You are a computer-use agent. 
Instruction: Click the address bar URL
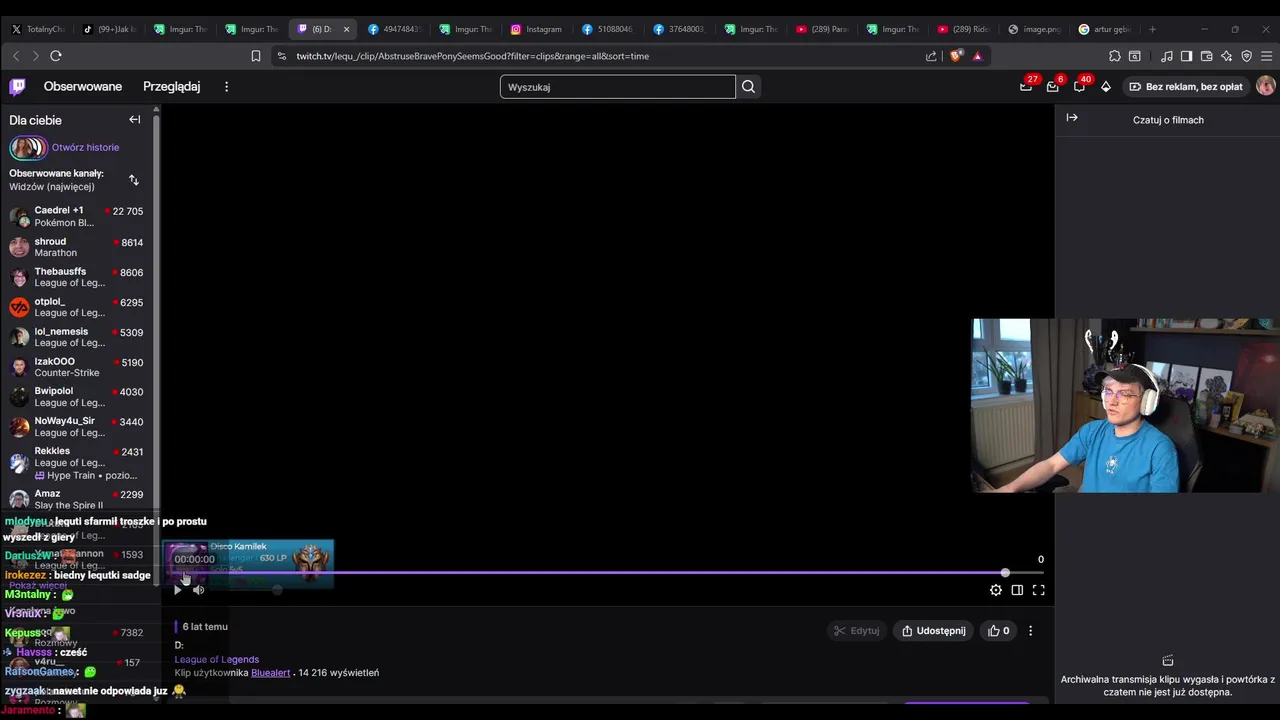[472, 56]
